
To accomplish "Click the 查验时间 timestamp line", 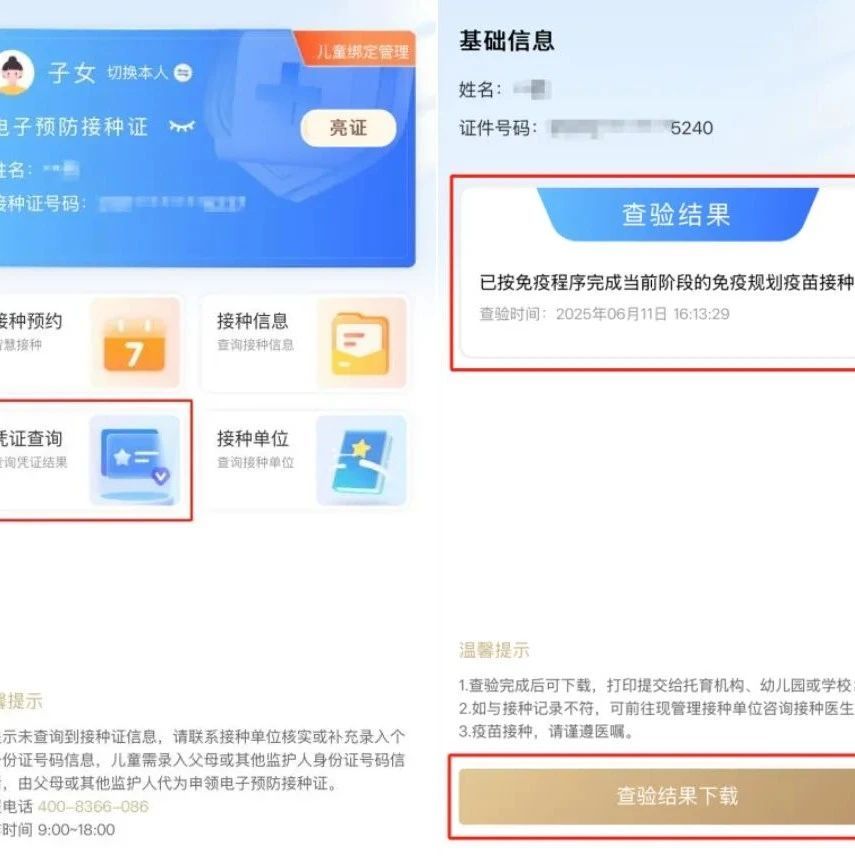I will (604, 314).
